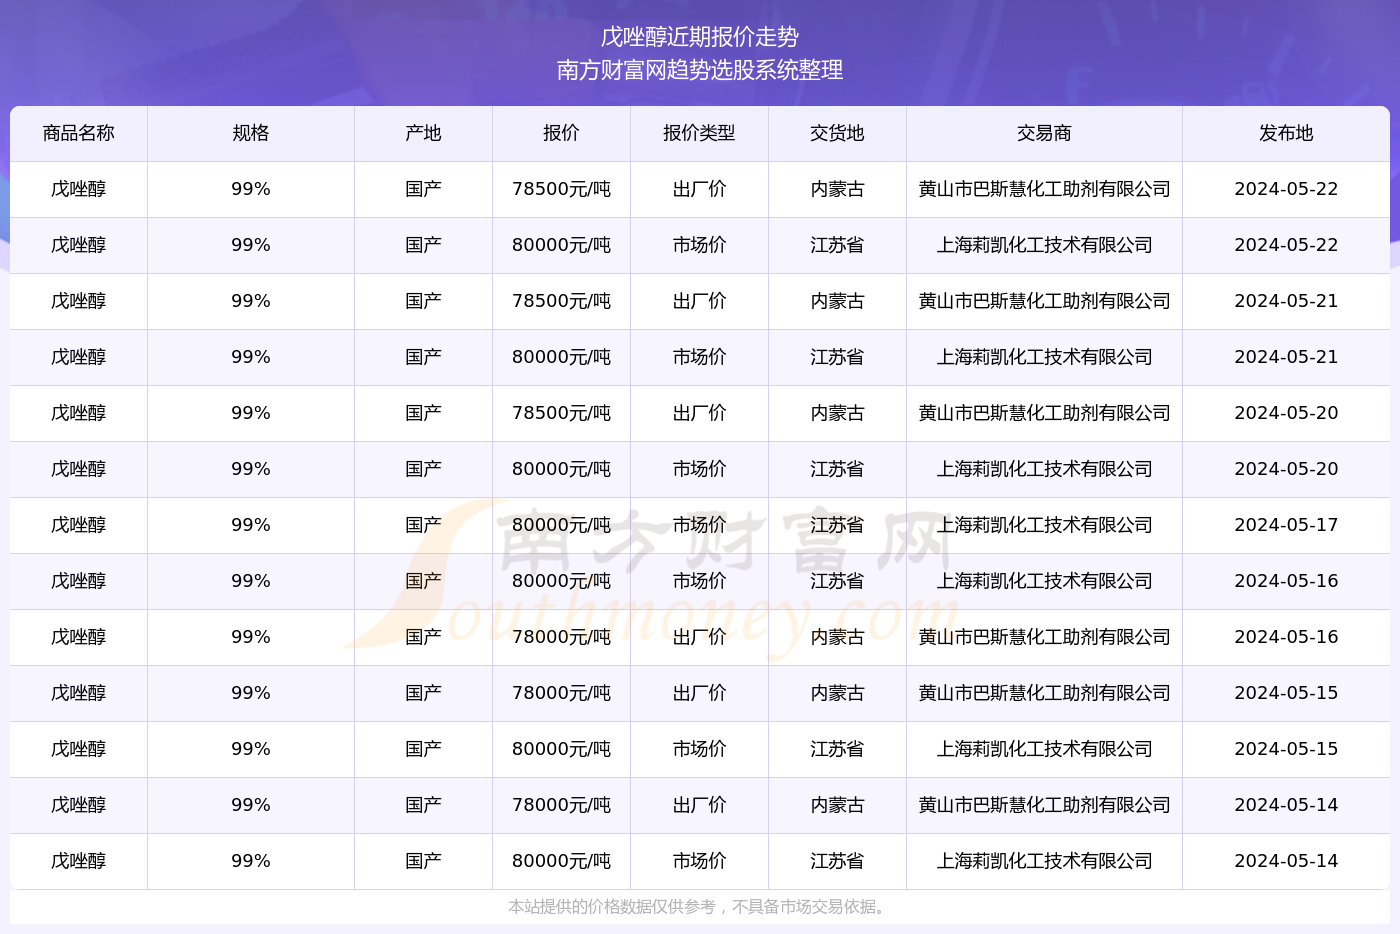Click the subtitle 南方财富网趋势选股系统整理

tap(700, 70)
